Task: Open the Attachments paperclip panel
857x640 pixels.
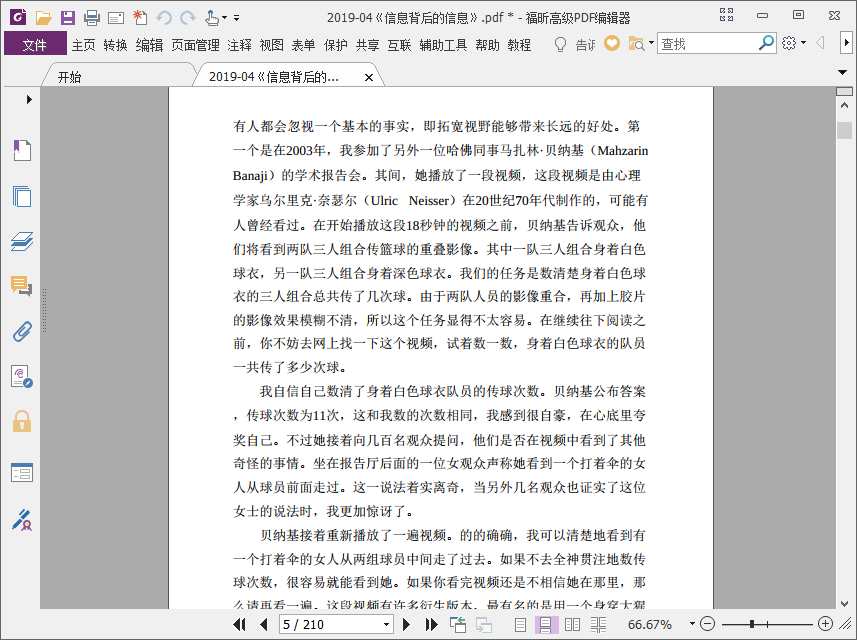Action: [x=22, y=331]
